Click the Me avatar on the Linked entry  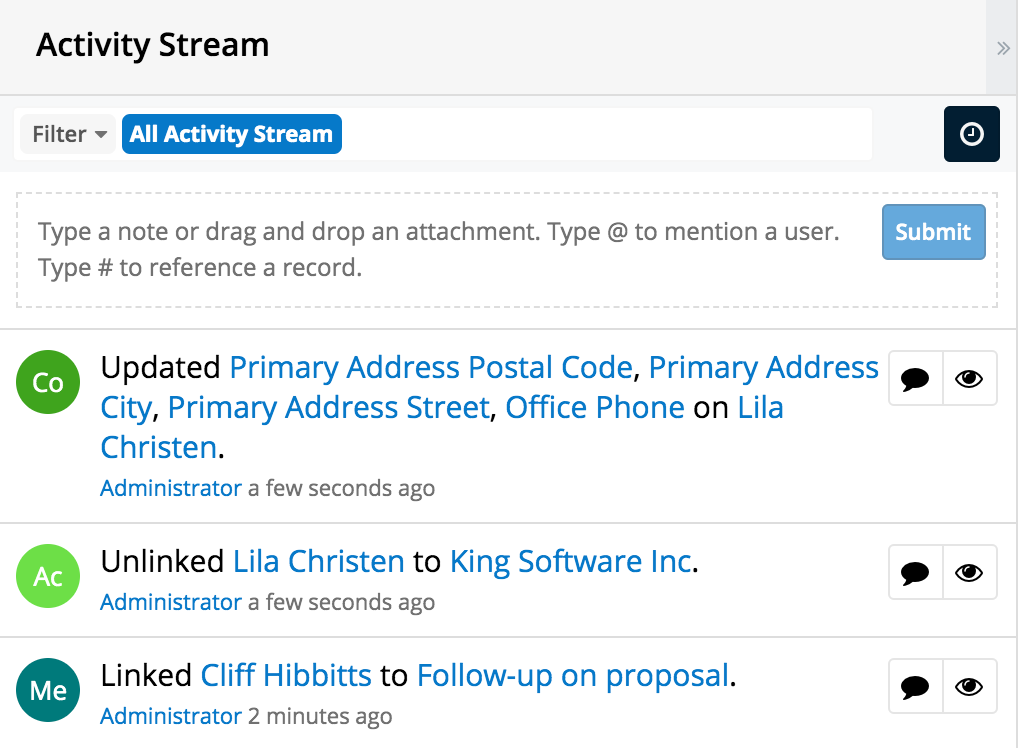click(48, 690)
